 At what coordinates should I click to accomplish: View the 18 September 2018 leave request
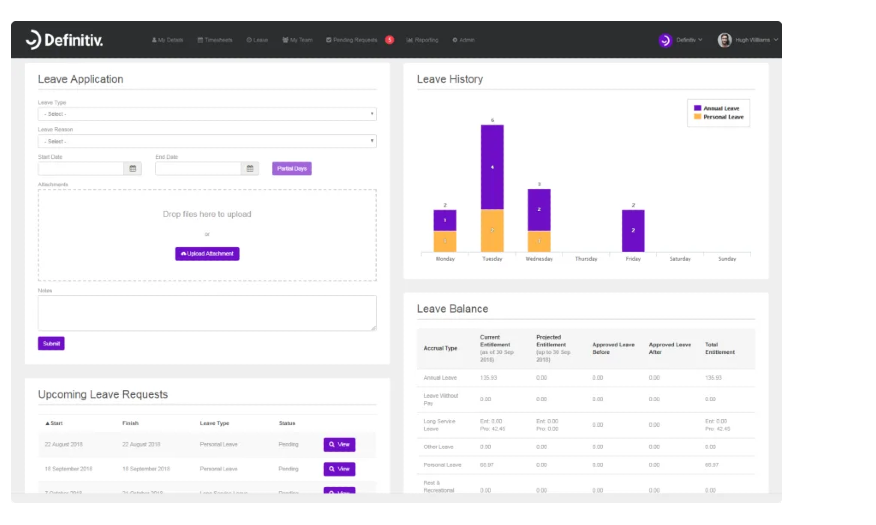[339, 469]
